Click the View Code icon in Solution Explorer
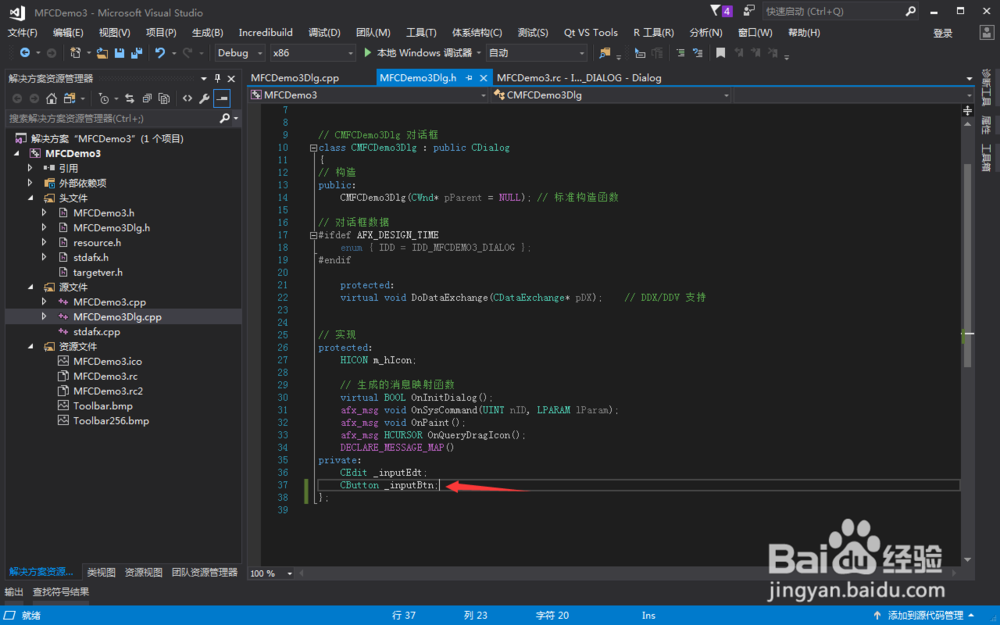 tap(187, 98)
